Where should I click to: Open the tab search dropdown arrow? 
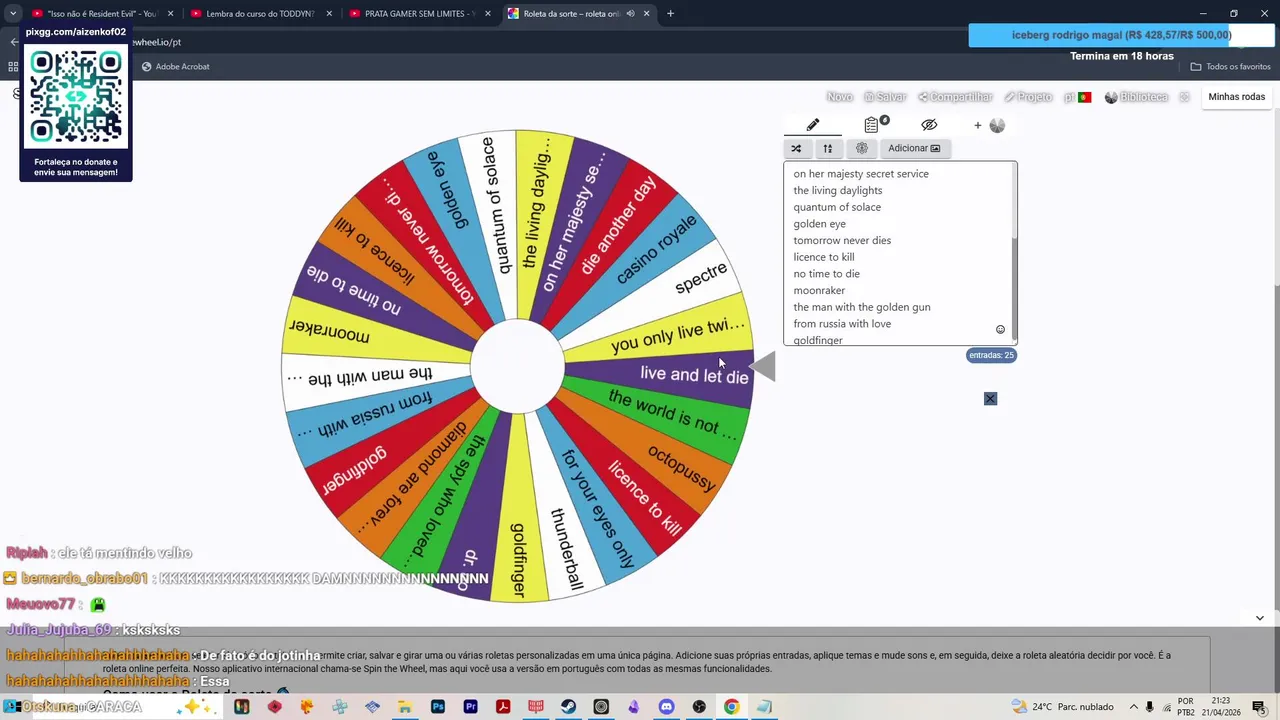pos(13,14)
